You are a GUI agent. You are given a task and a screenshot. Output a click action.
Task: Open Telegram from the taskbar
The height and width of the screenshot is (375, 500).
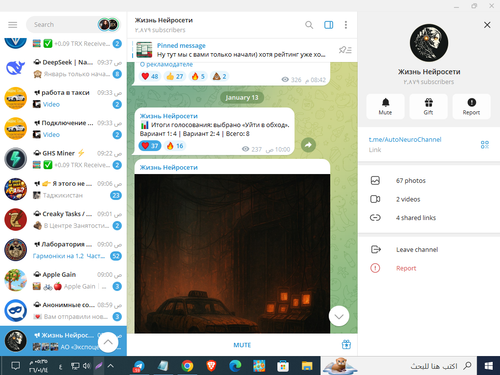tap(139, 366)
